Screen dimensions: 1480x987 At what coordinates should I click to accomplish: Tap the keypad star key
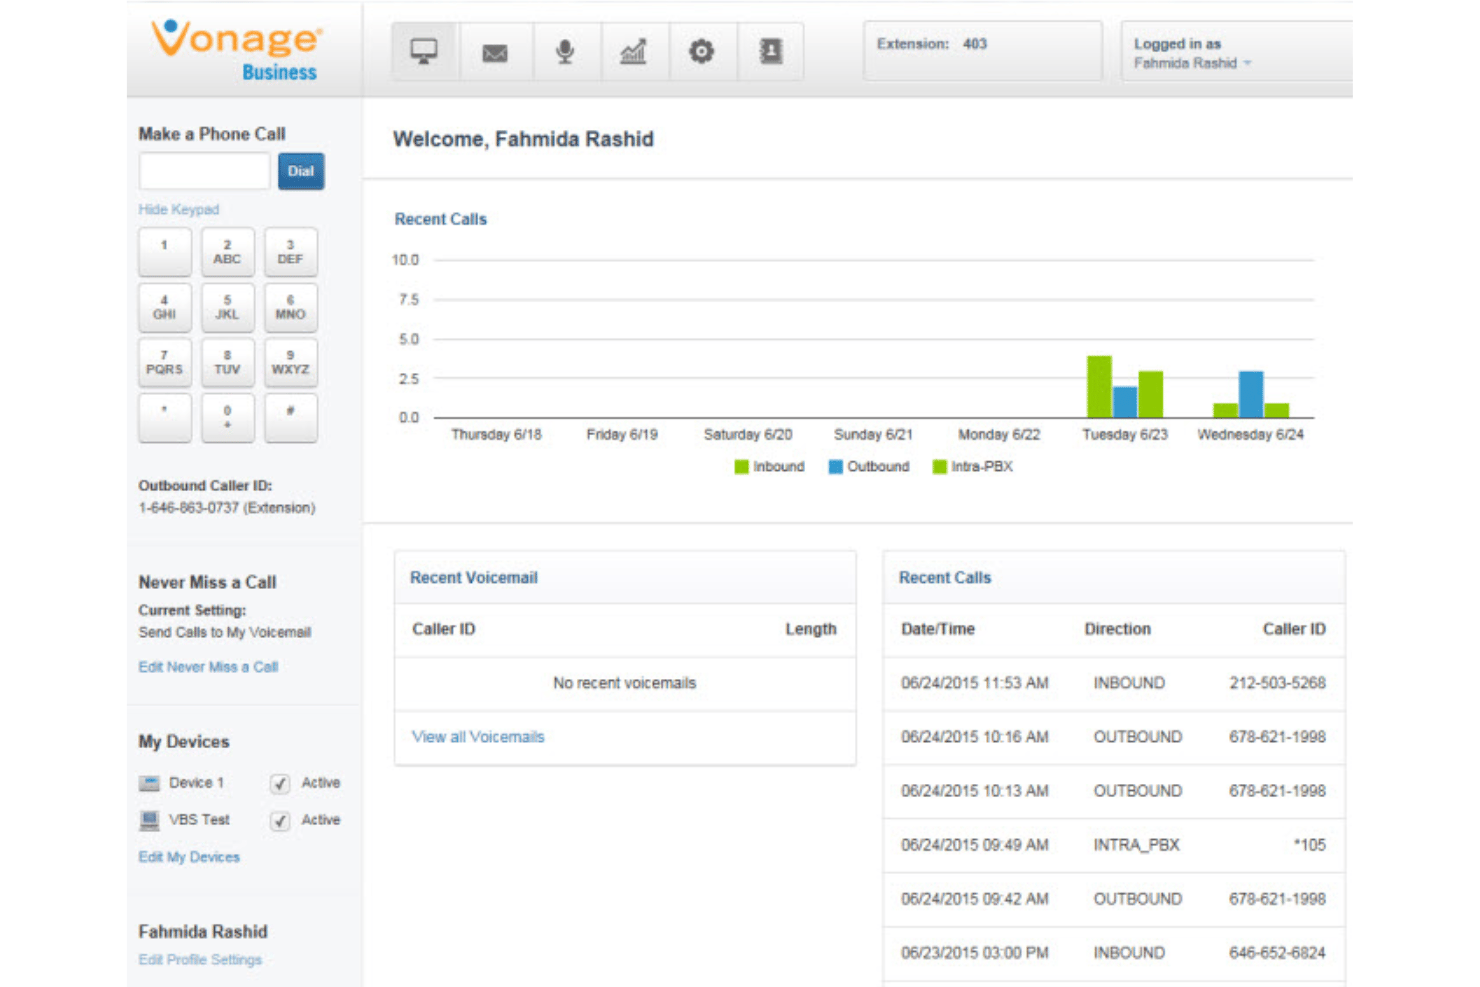tap(165, 417)
